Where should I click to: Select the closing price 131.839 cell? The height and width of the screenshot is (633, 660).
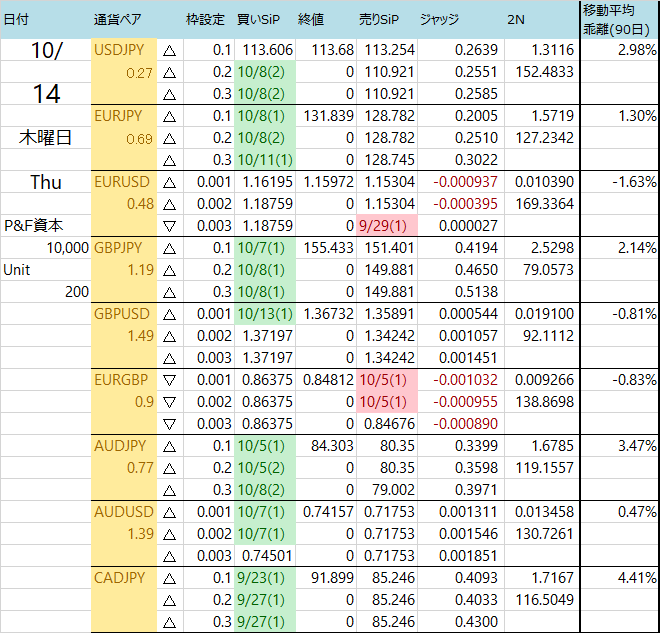click(x=326, y=116)
